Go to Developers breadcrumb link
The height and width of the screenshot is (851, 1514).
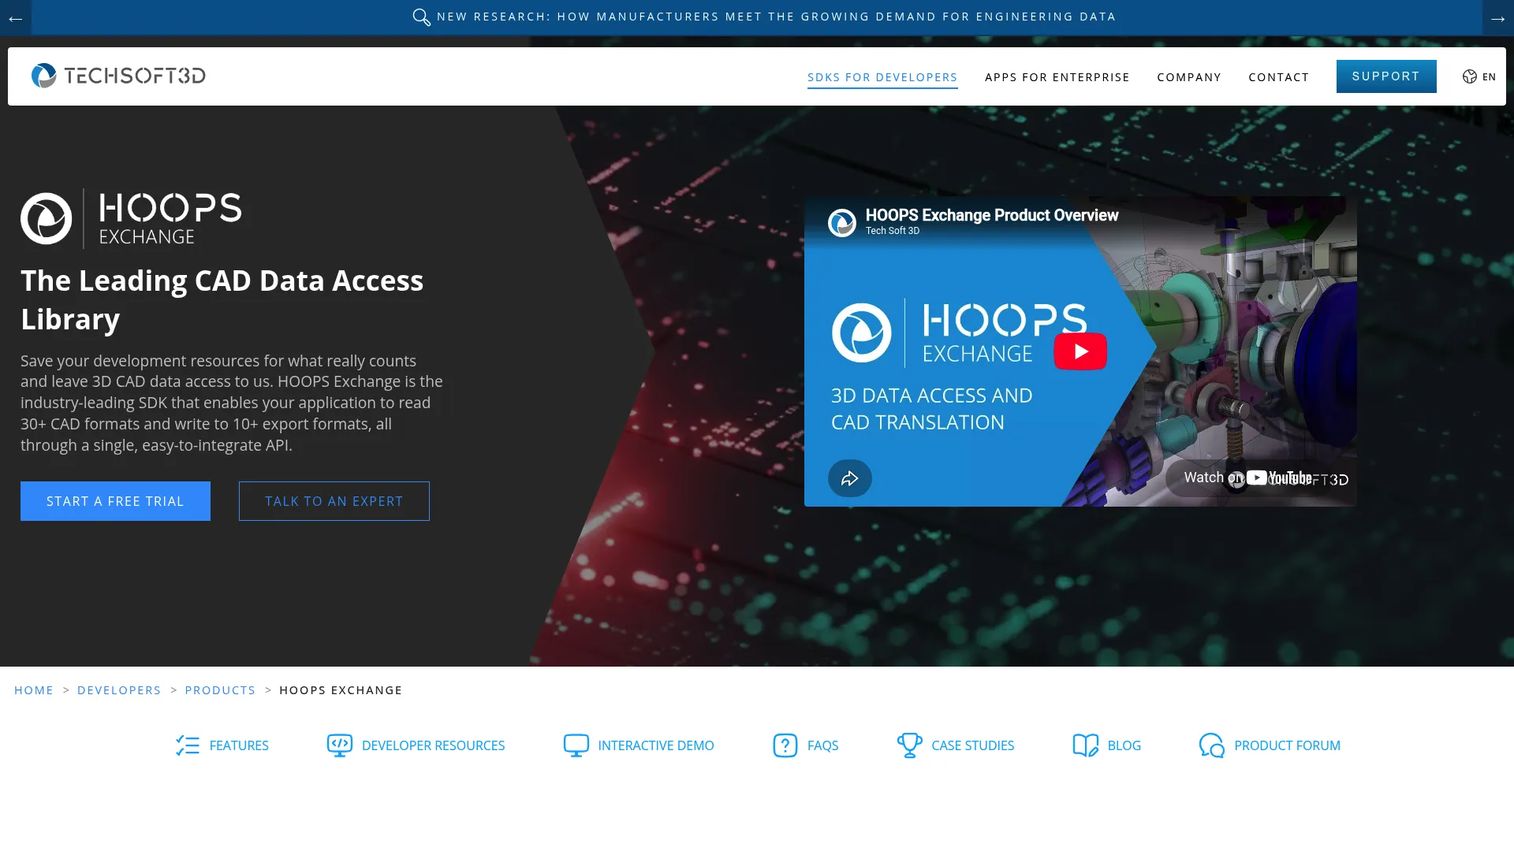coord(119,690)
